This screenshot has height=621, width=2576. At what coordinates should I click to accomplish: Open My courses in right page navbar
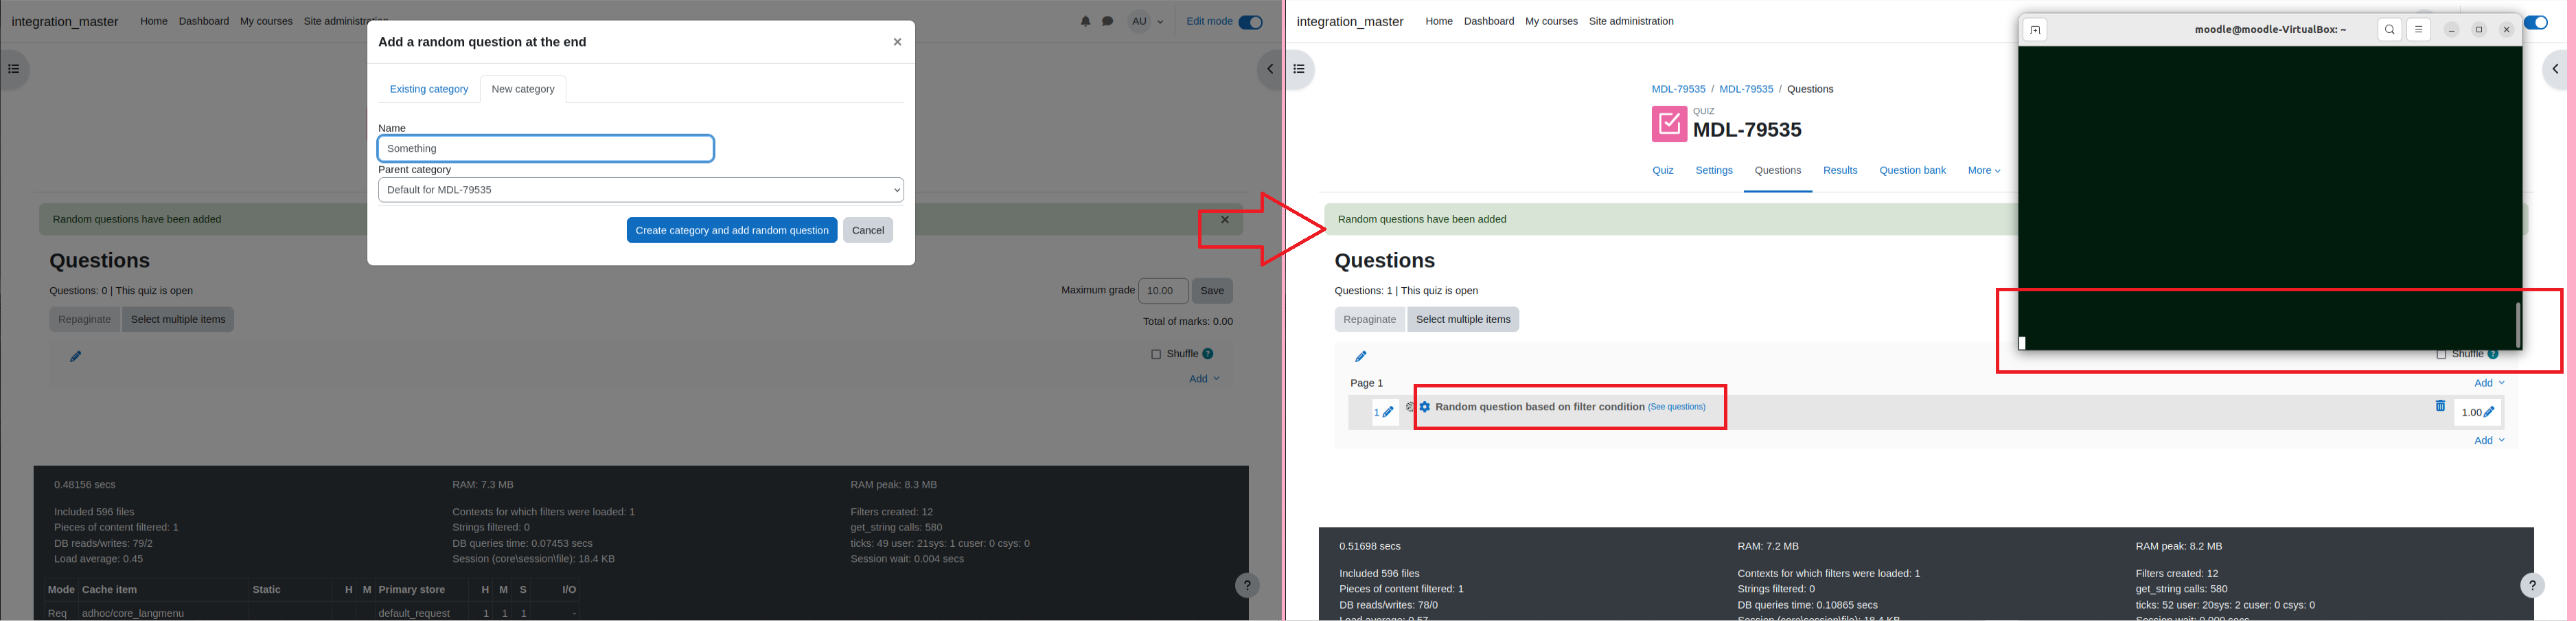[x=1551, y=21]
